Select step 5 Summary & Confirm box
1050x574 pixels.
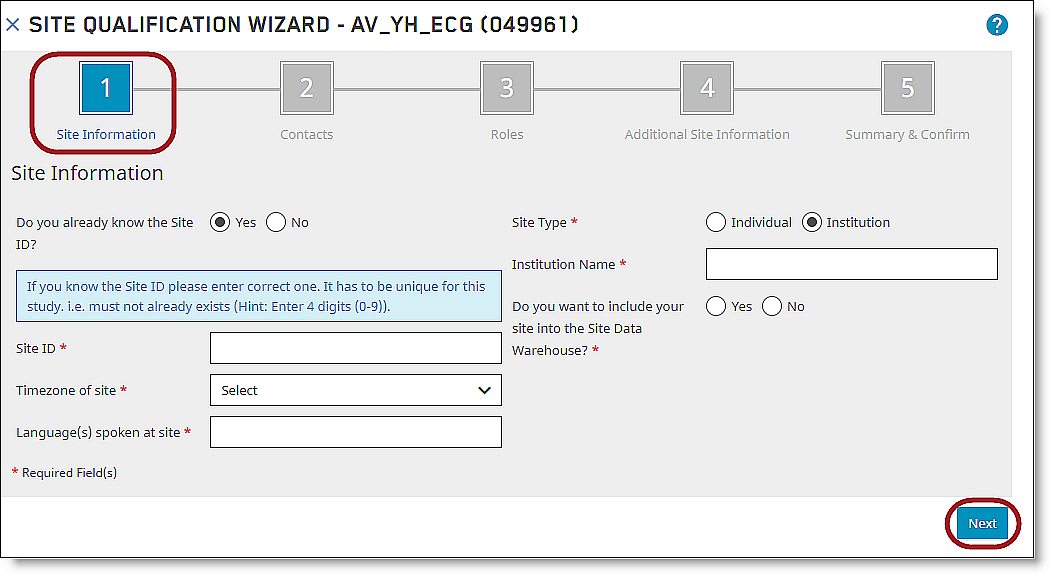click(907, 88)
